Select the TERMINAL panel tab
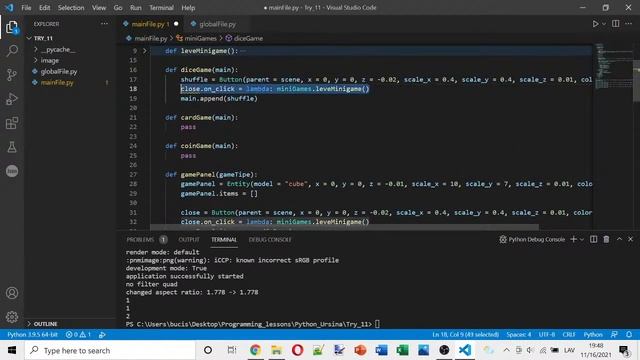Screen dimensions: 640x360 click(224, 239)
